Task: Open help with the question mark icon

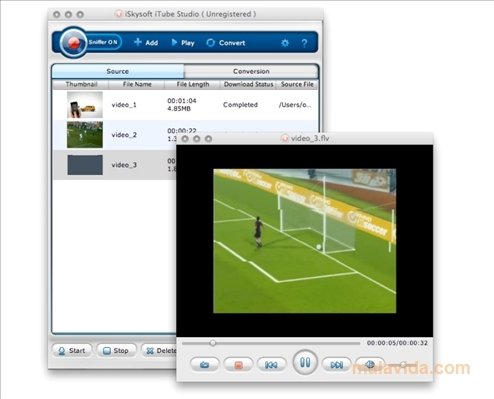Action: [x=304, y=43]
